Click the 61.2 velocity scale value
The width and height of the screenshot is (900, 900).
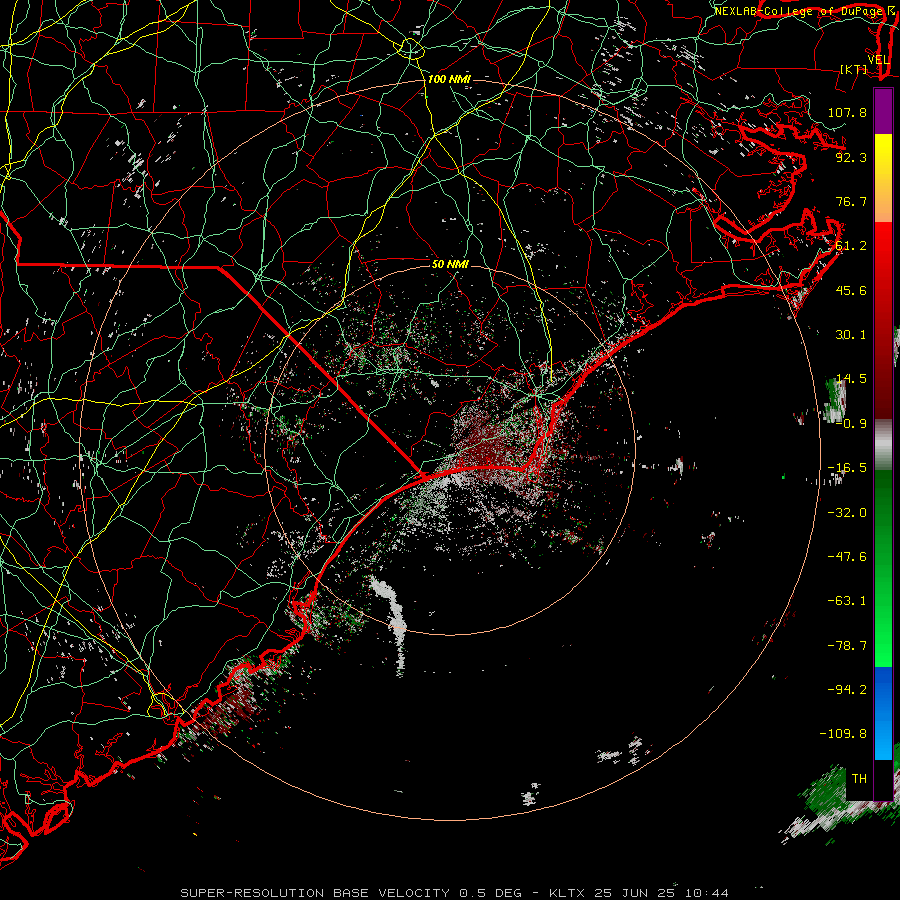pos(851,246)
